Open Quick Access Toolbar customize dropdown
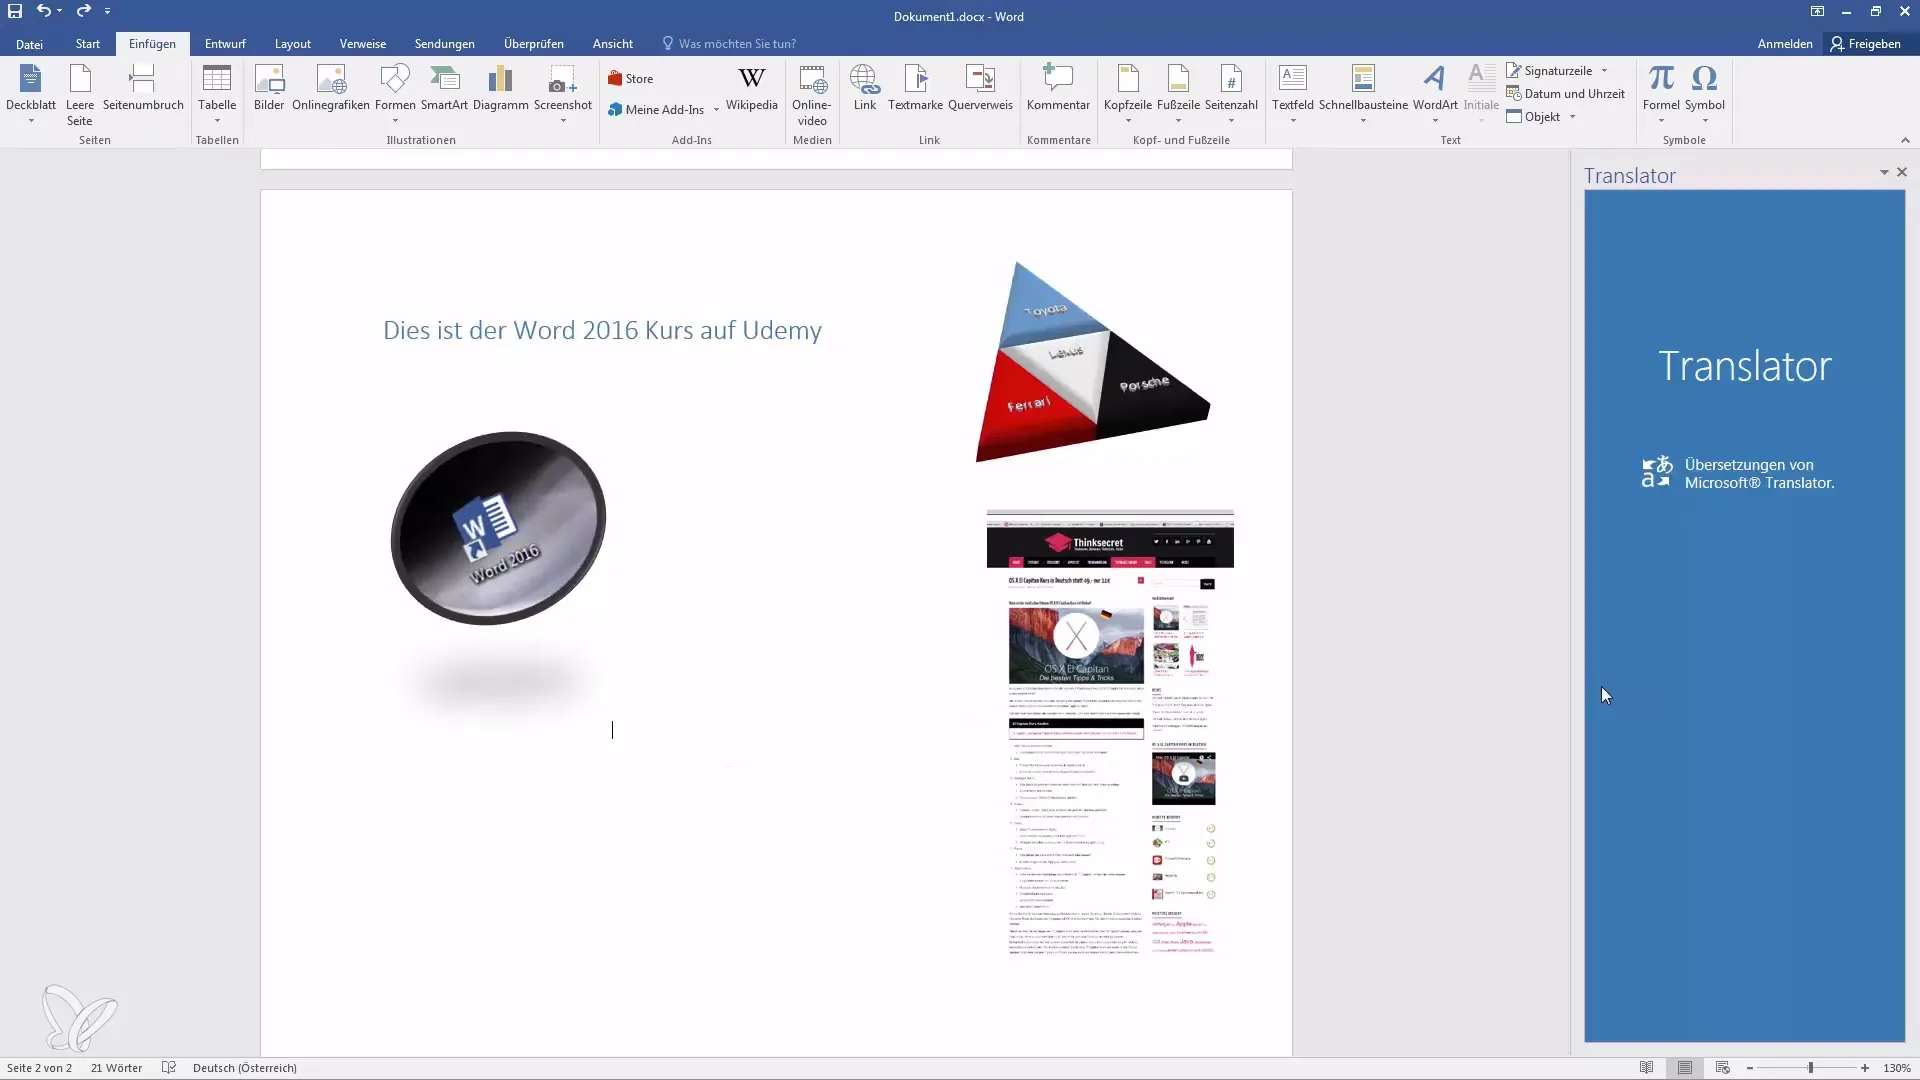The image size is (1920, 1080). click(x=107, y=11)
